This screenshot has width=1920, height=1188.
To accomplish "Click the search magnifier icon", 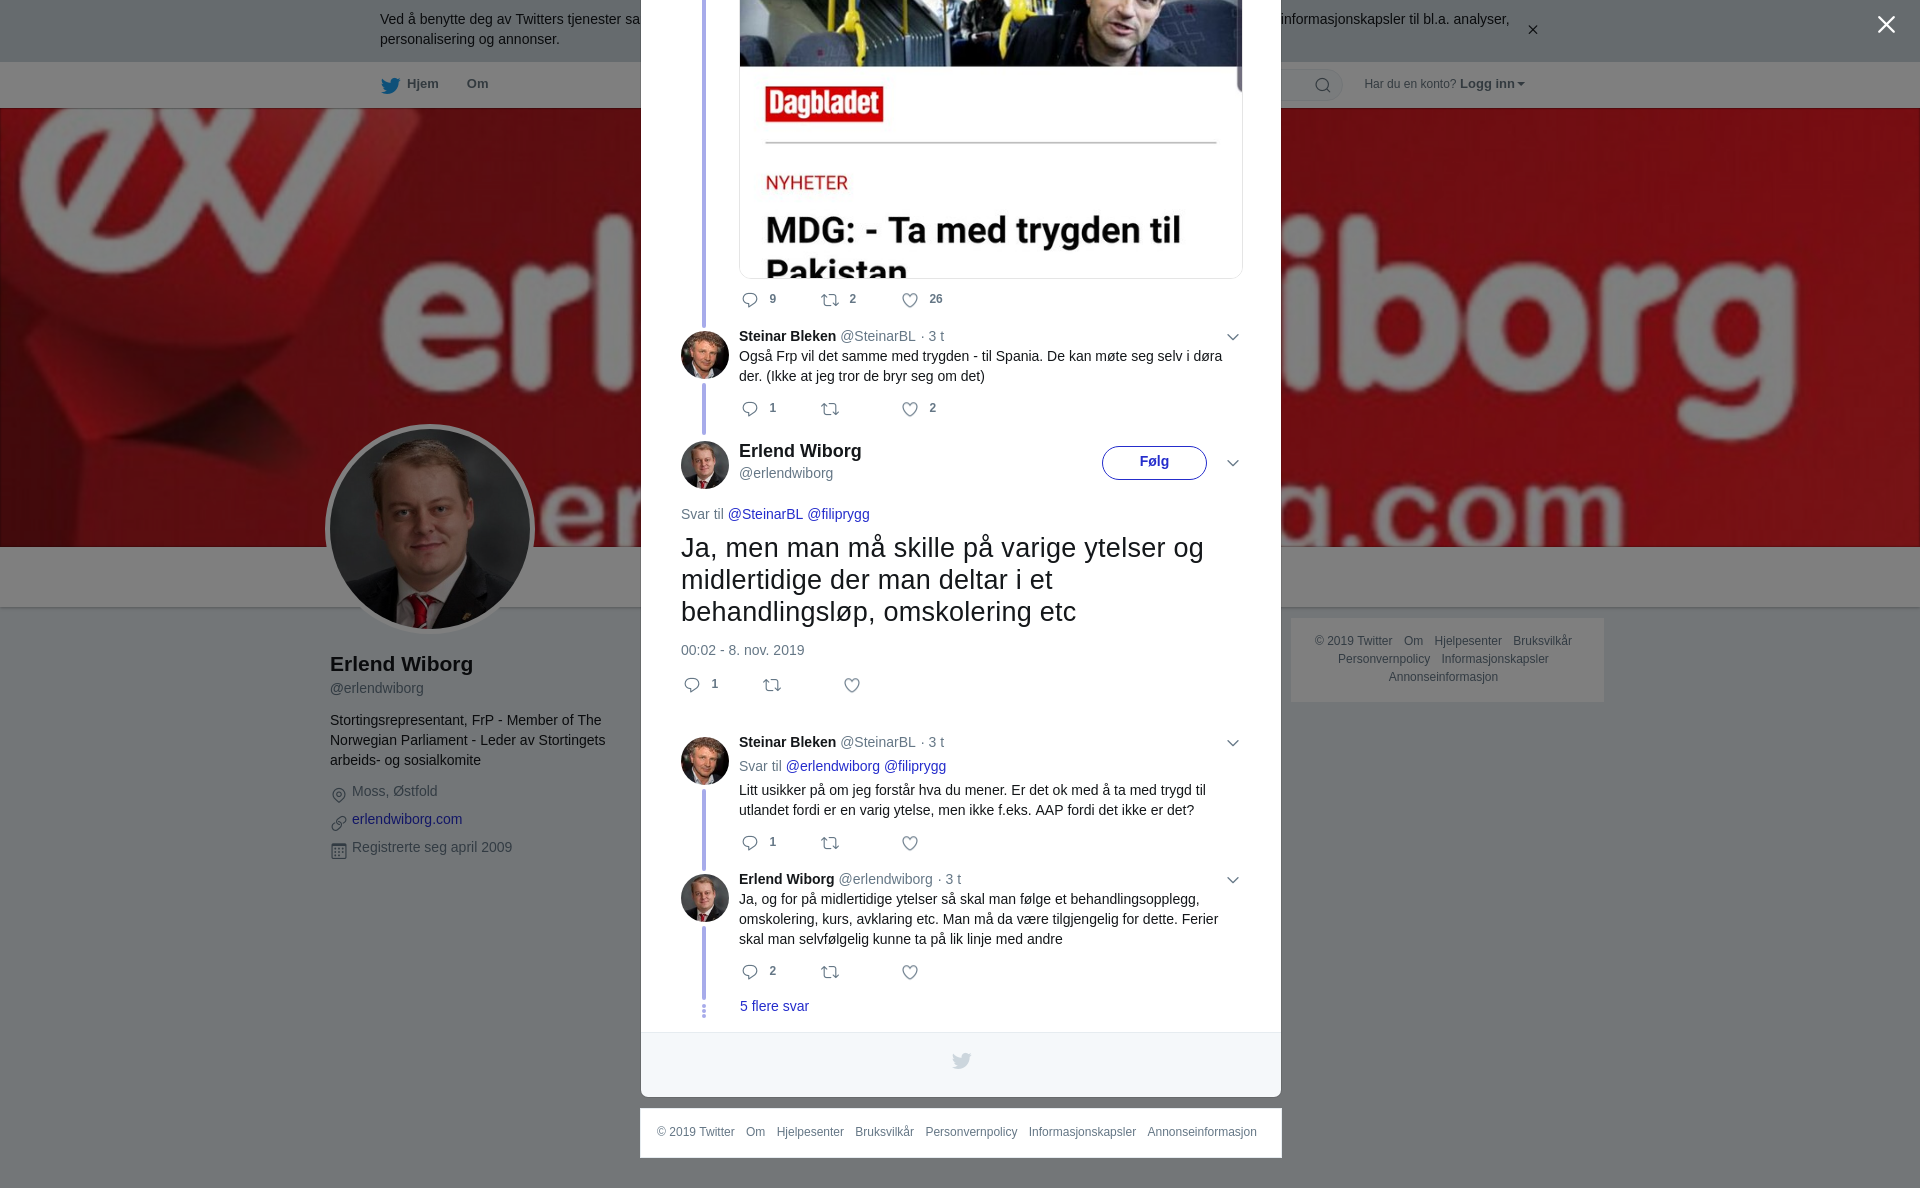I will click(x=1323, y=85).
